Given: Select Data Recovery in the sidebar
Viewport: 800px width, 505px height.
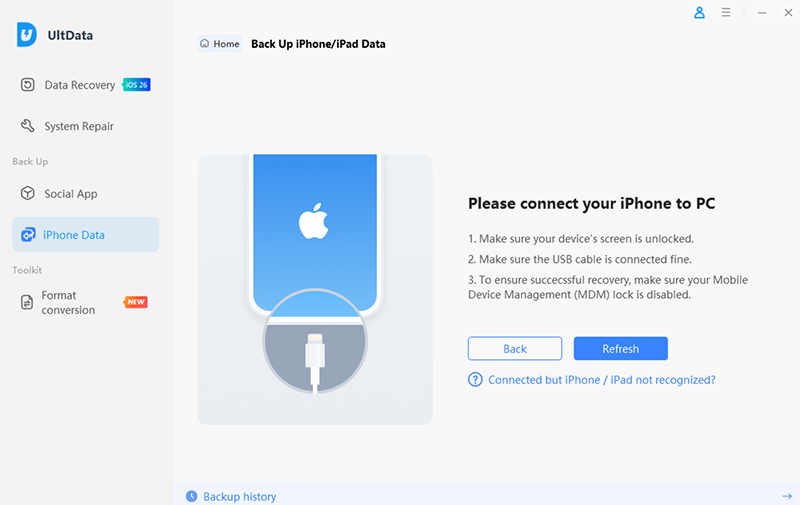Looking at the screenshot, I should [x=80, y=85].
